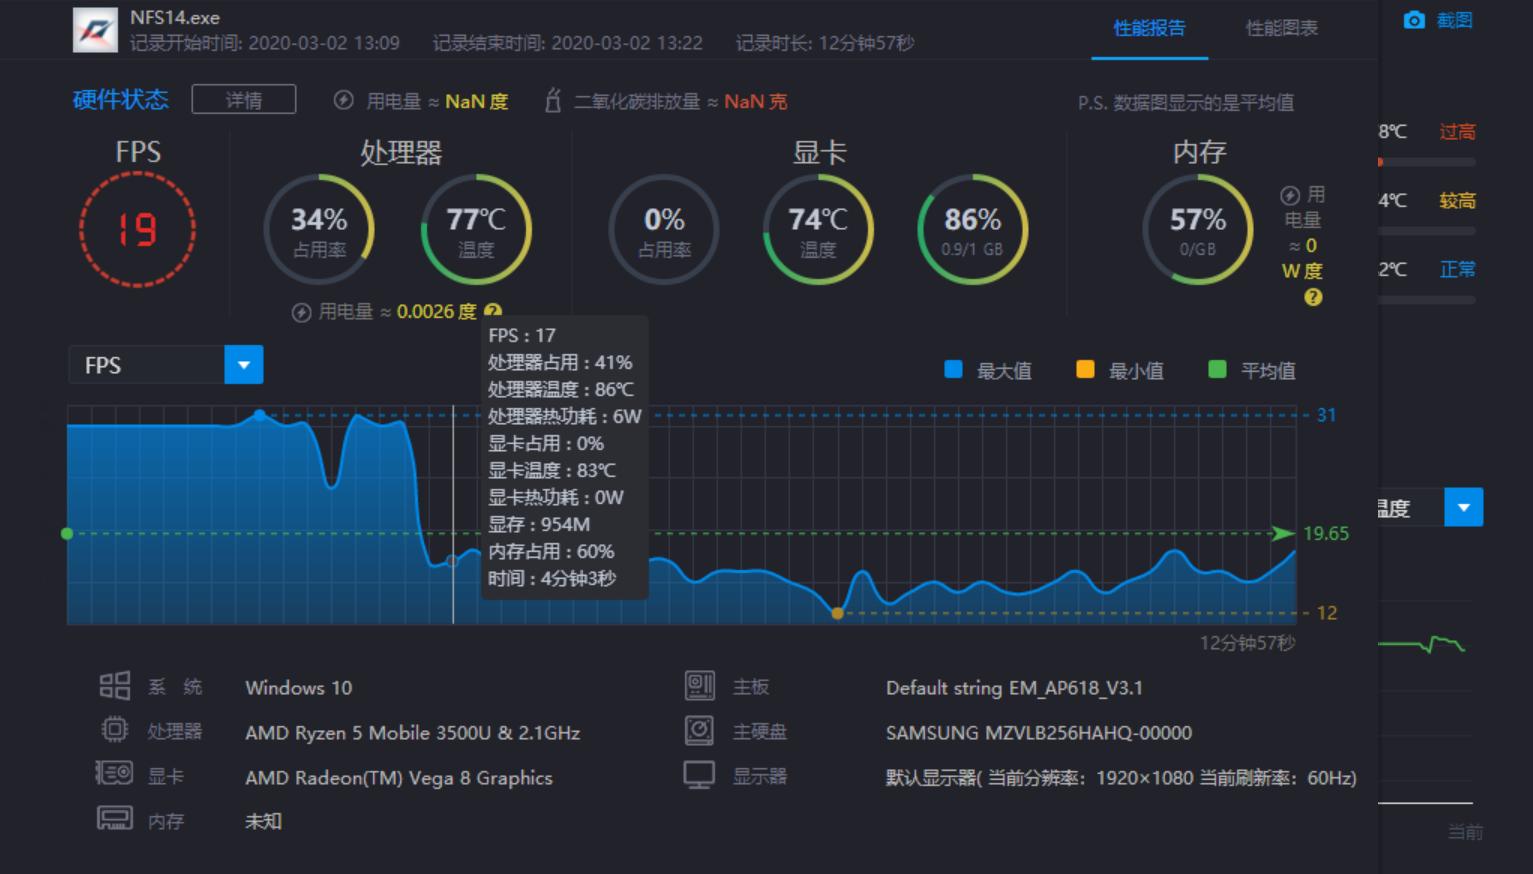Select the 性能报告 tab
The height and width of the screenshot is (874, 1533).
click(1149, 29)
